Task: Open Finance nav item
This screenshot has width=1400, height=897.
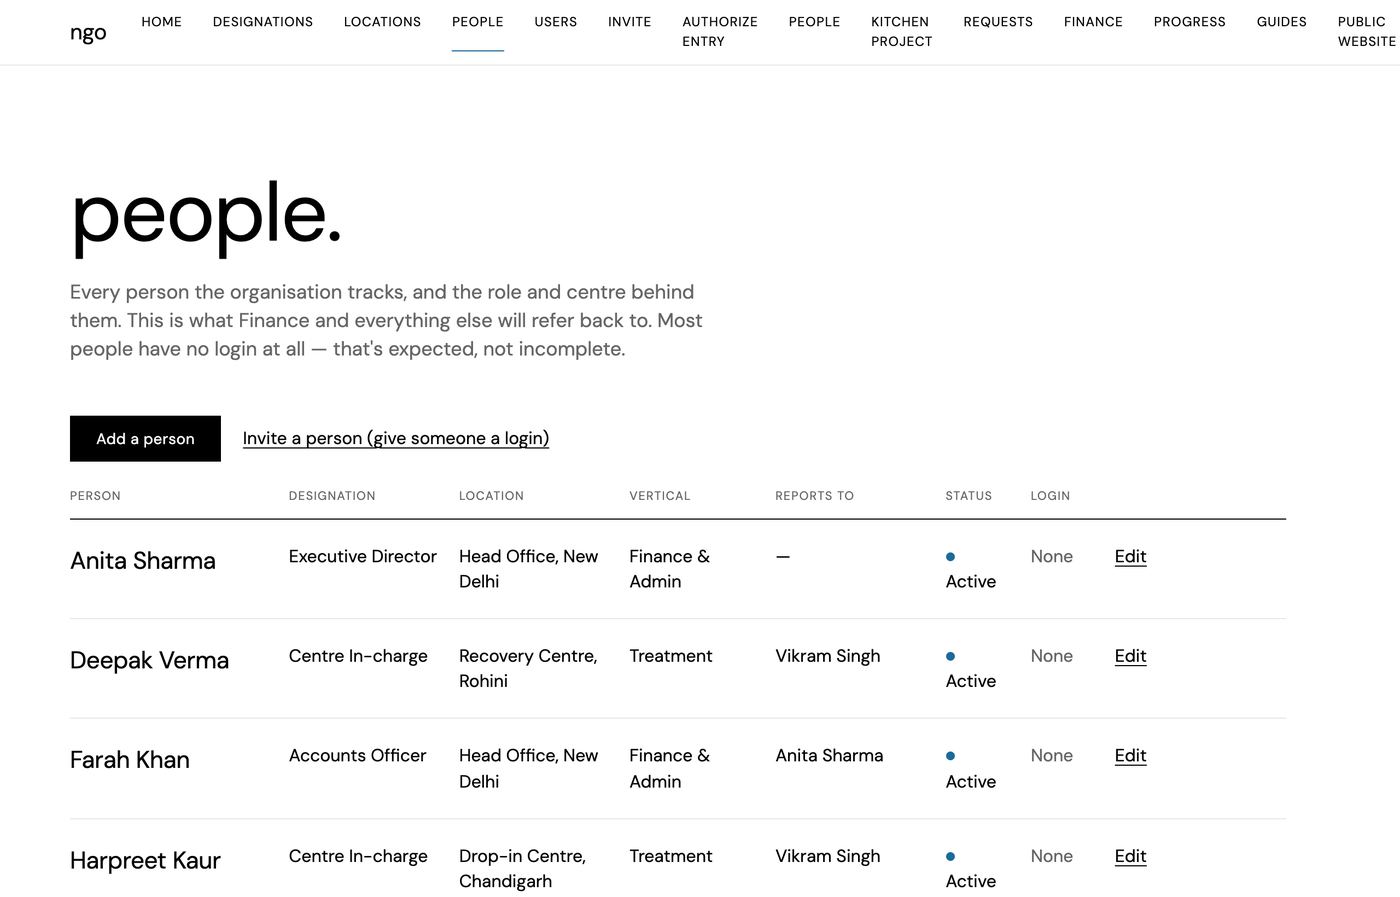Action: tap(1093, 22)
